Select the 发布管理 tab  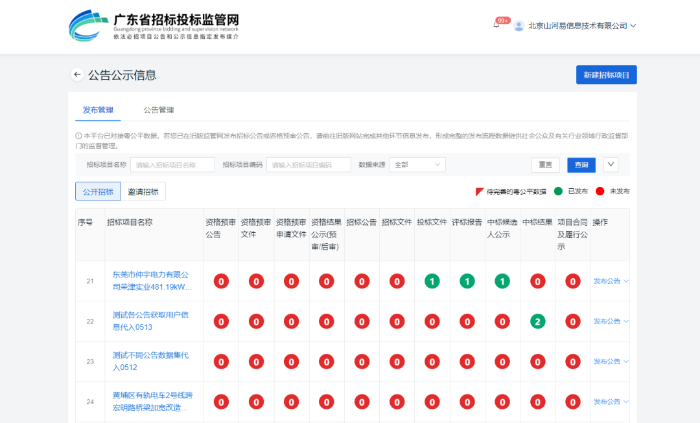98,109
